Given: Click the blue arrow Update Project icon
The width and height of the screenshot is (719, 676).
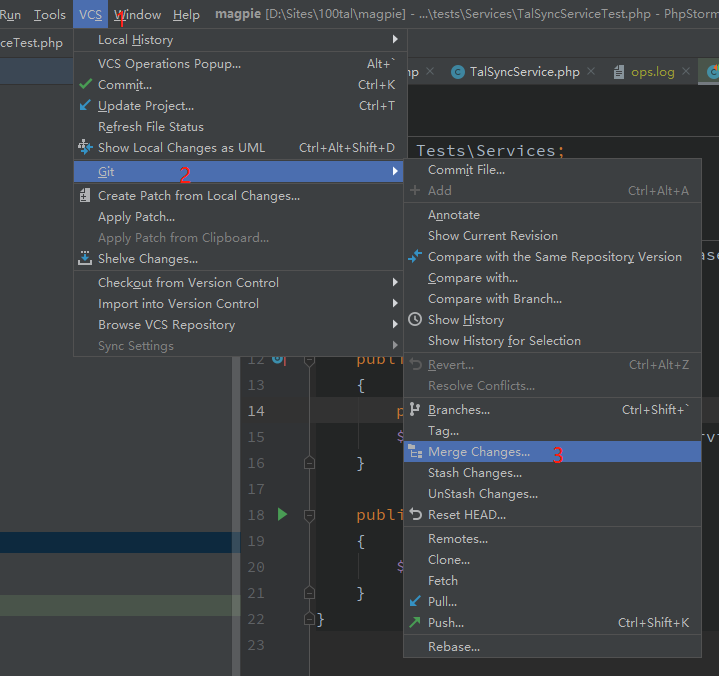Looking at the screenshot, I should point(85,105).
